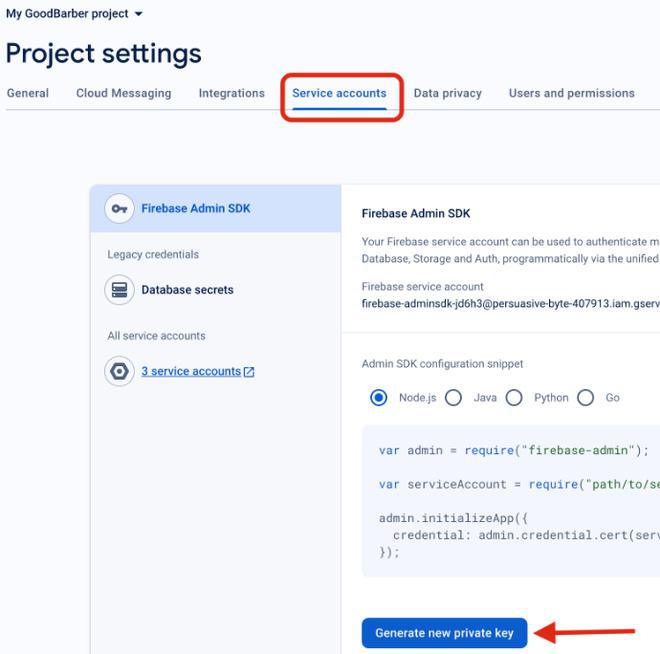The width and height of the screenshot is (660, 654).
Task: Select the Service accounts tab
Action: [x=339, y=93]
